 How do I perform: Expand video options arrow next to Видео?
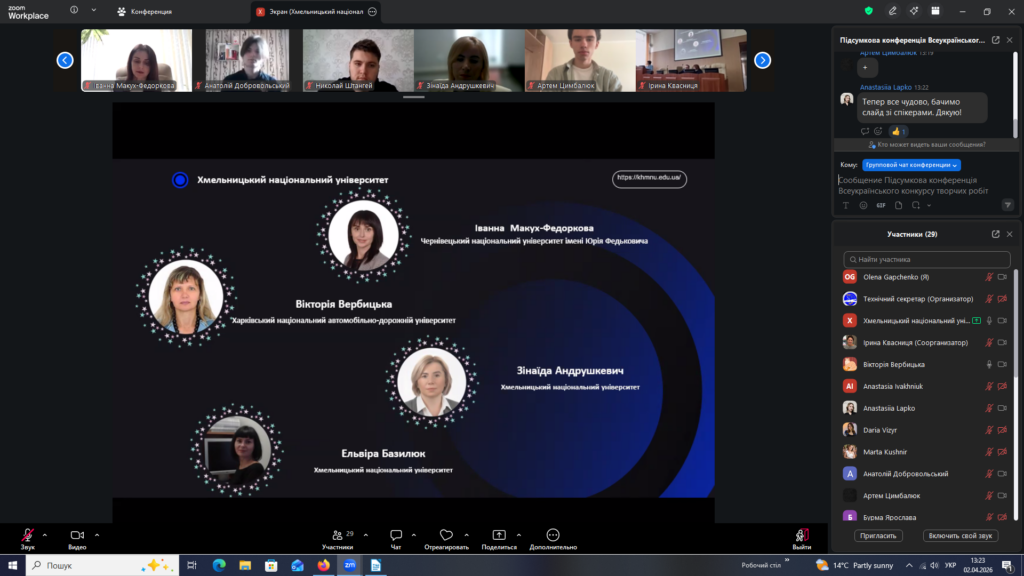(x=97, y=534)
